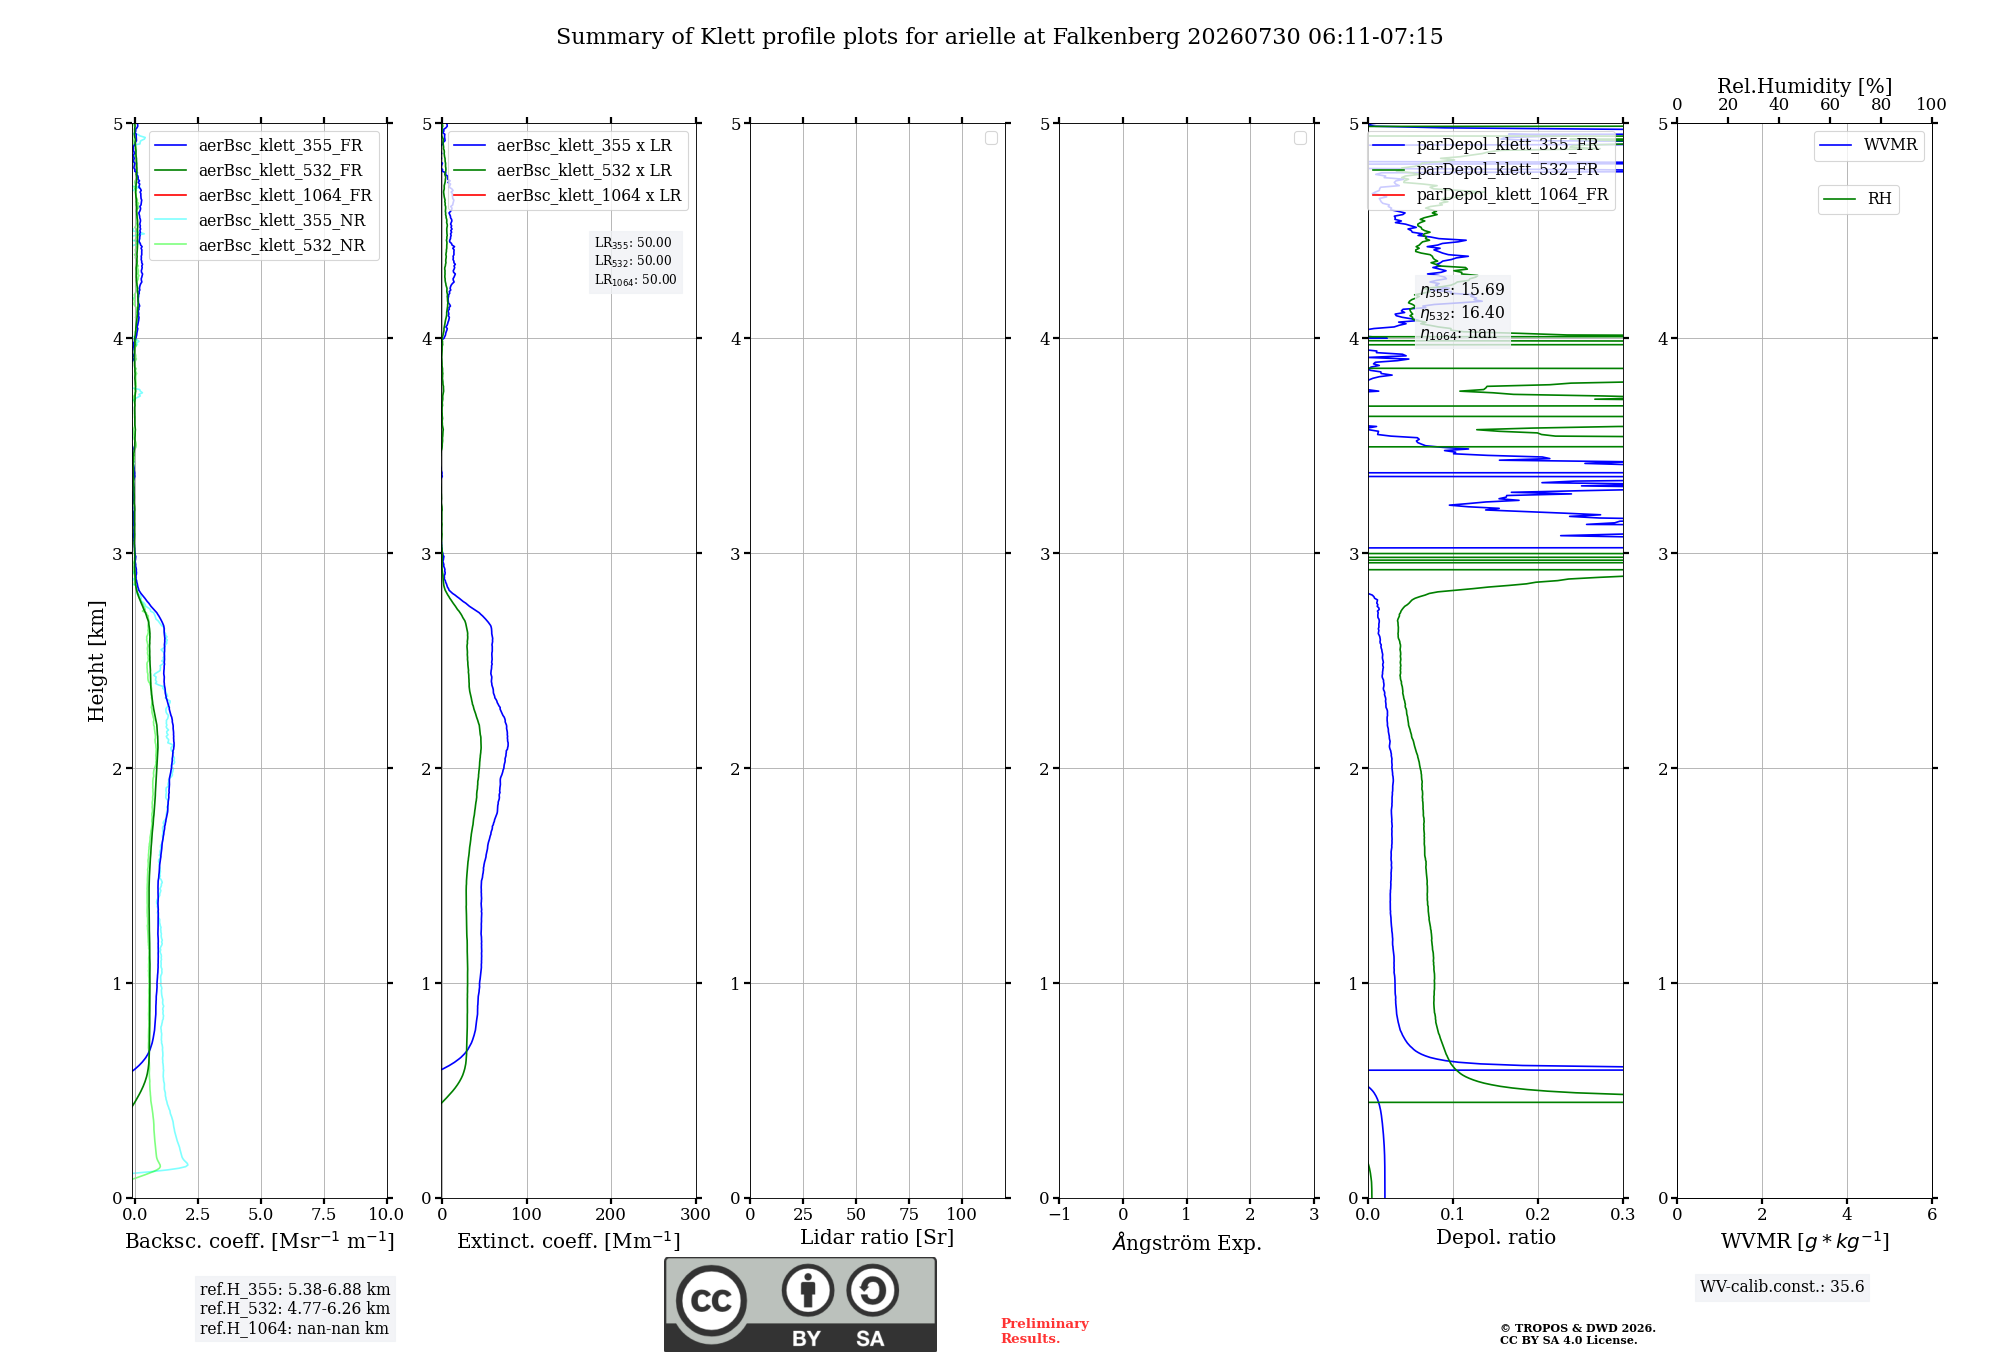The width and height of the screenshot is (2000, 1360).
Task: Click the BY attribution person icon
Action: pos(808,1290)
